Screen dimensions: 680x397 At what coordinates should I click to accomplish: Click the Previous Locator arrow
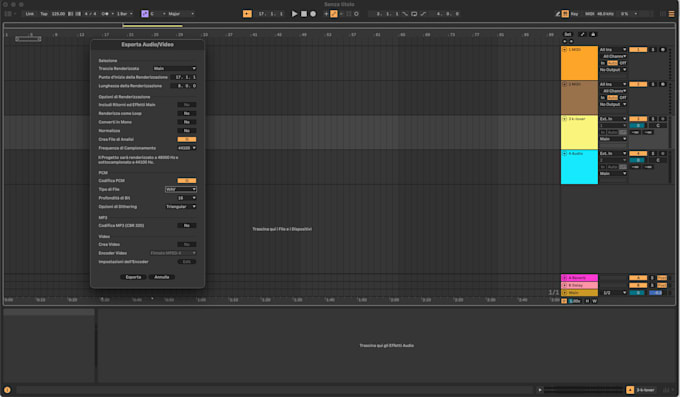point(565,41)
